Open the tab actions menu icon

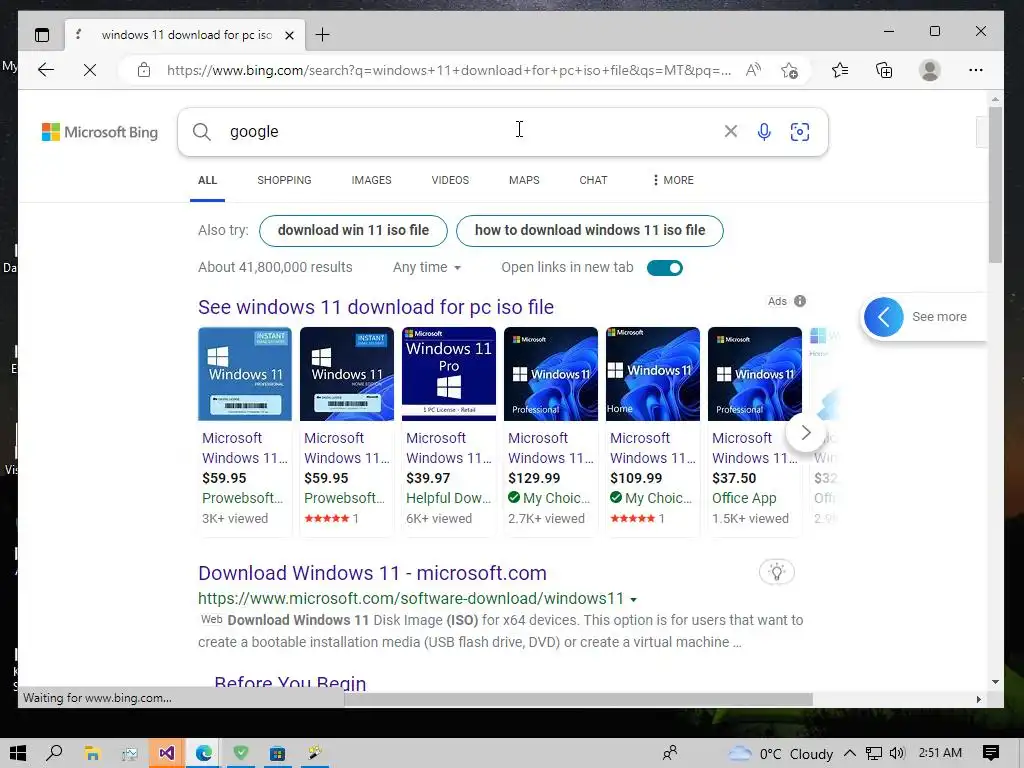pyautogui.click(x=42, y=35)
